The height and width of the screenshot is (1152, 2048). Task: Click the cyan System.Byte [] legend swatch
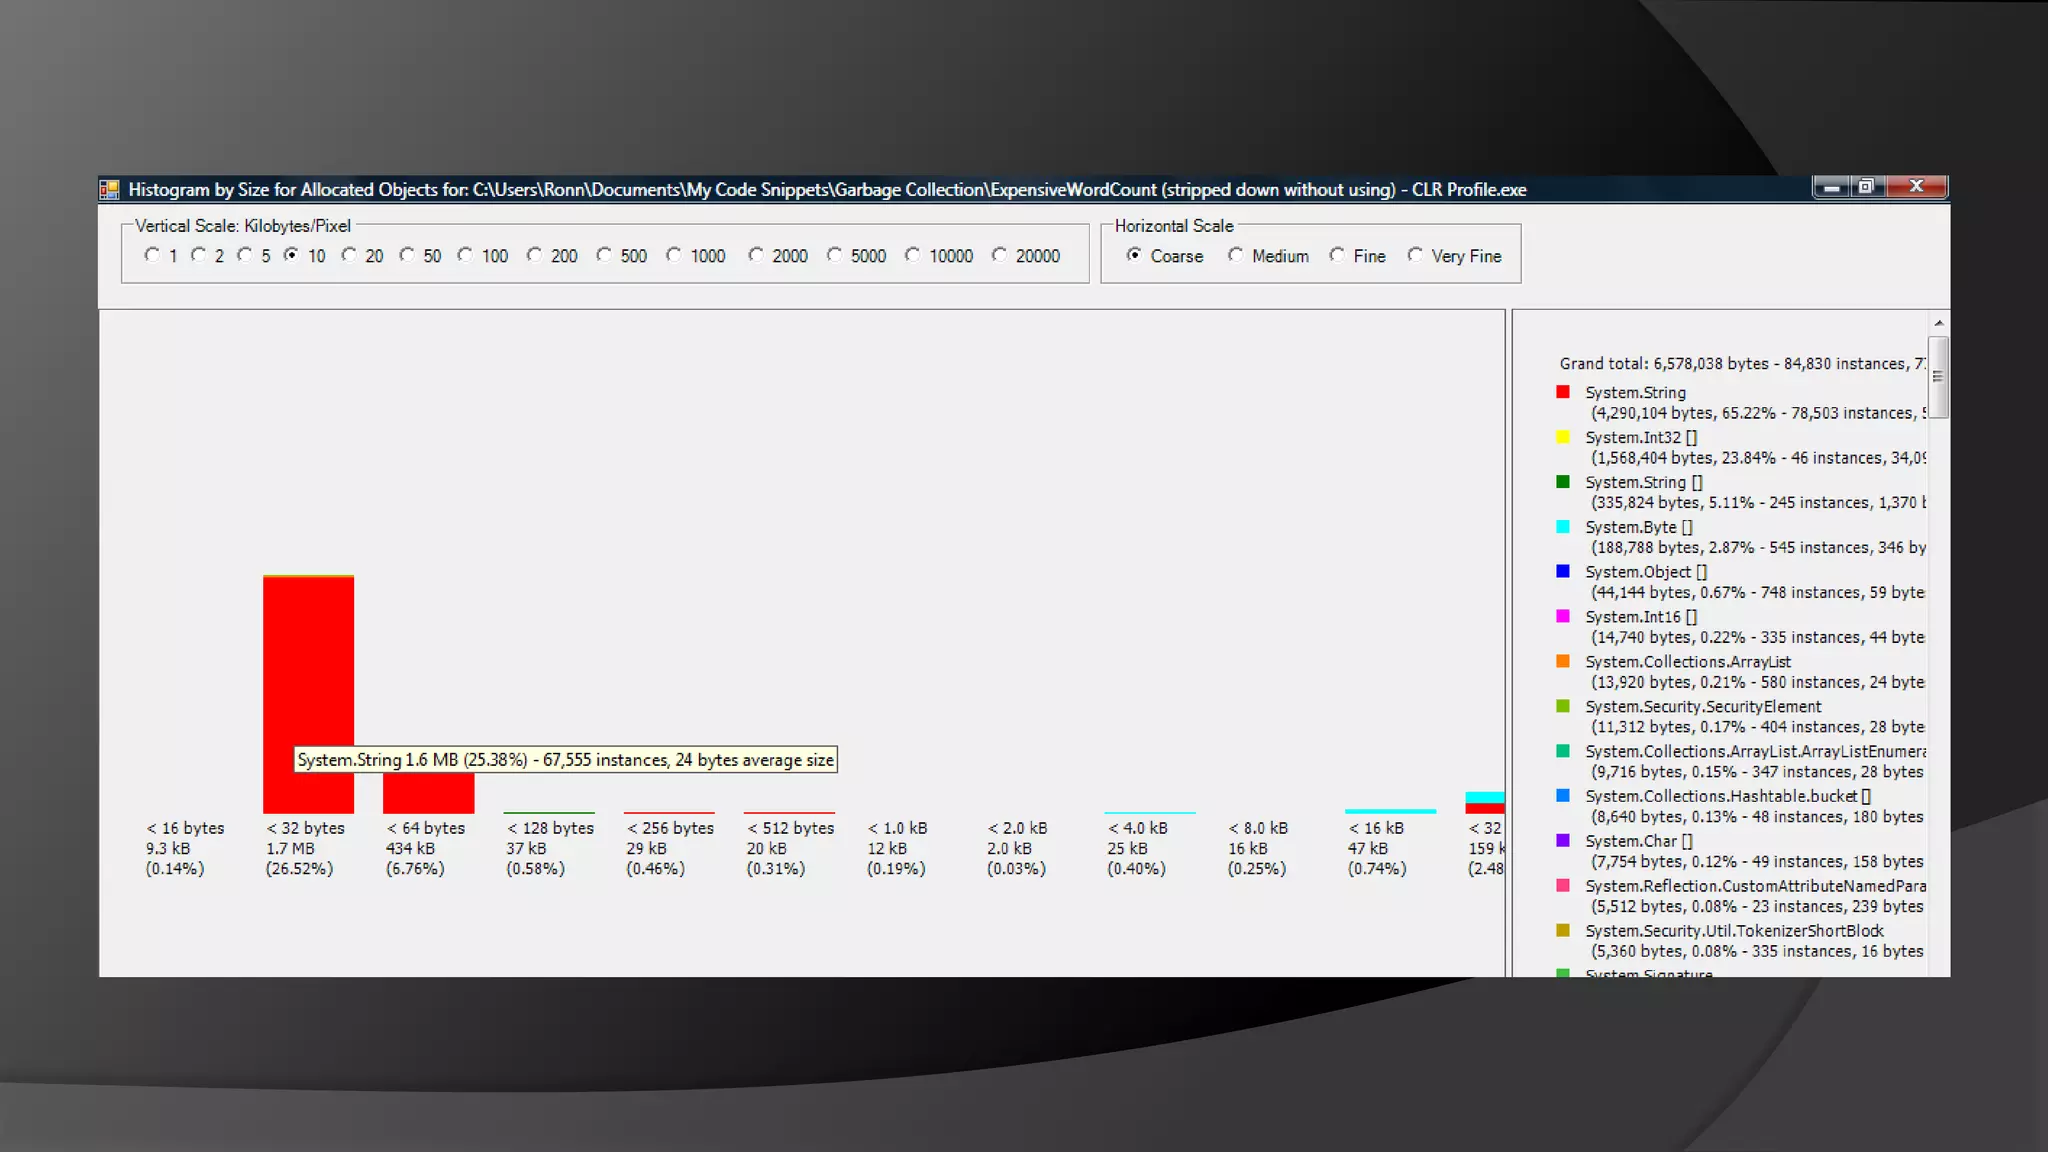pos(1563,527)
